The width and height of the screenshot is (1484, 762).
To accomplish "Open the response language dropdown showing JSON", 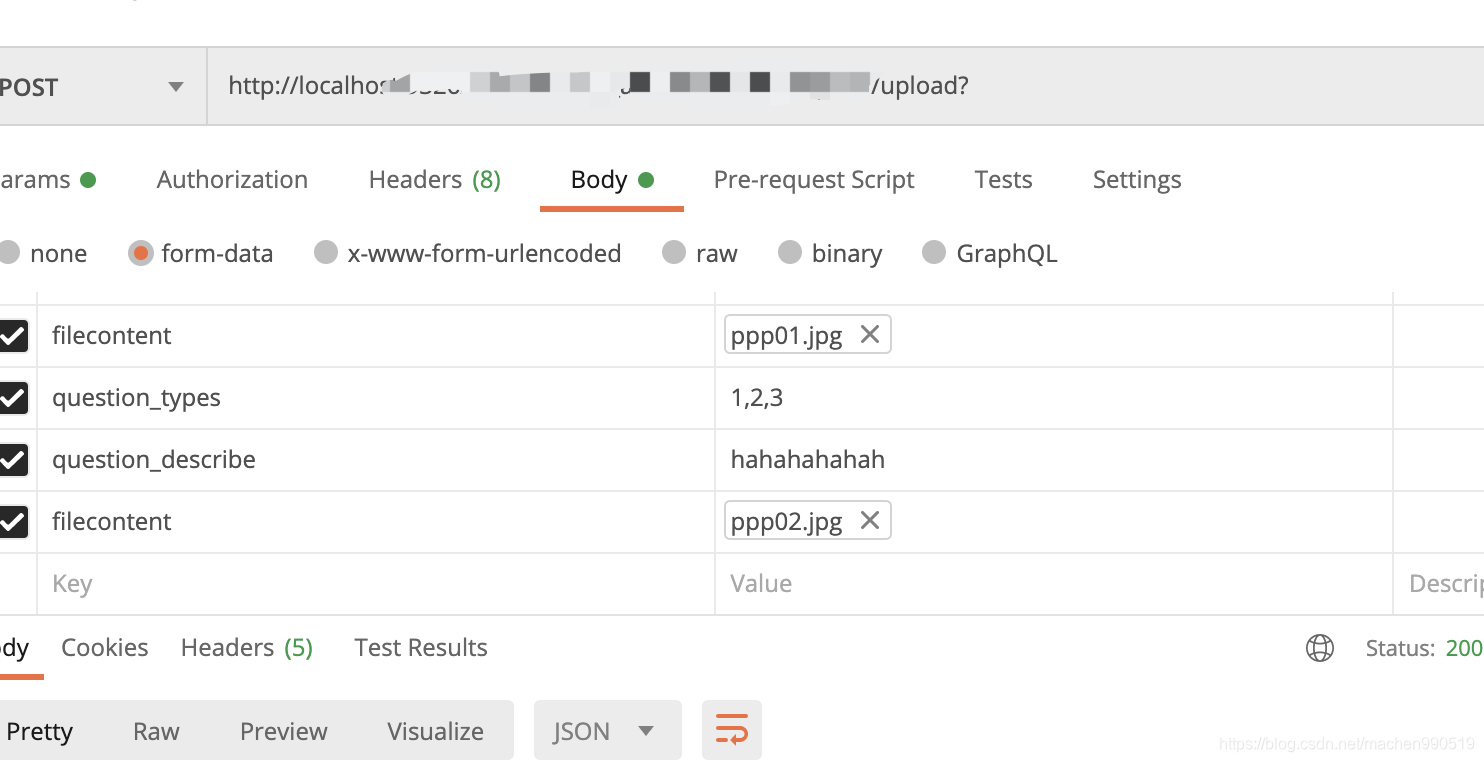I will 606,730.
